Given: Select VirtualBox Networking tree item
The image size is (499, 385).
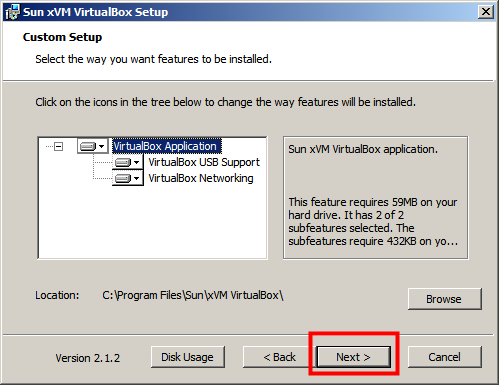Looking at the screenshot, I should pyautogui.click(x=201, y=178).
